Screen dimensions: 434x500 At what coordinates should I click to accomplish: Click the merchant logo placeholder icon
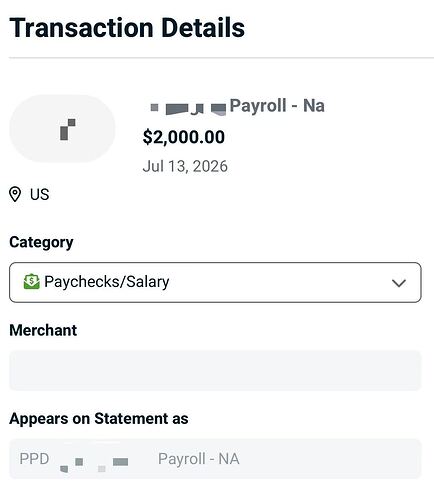pyautogui.click(x=62, y=129)
